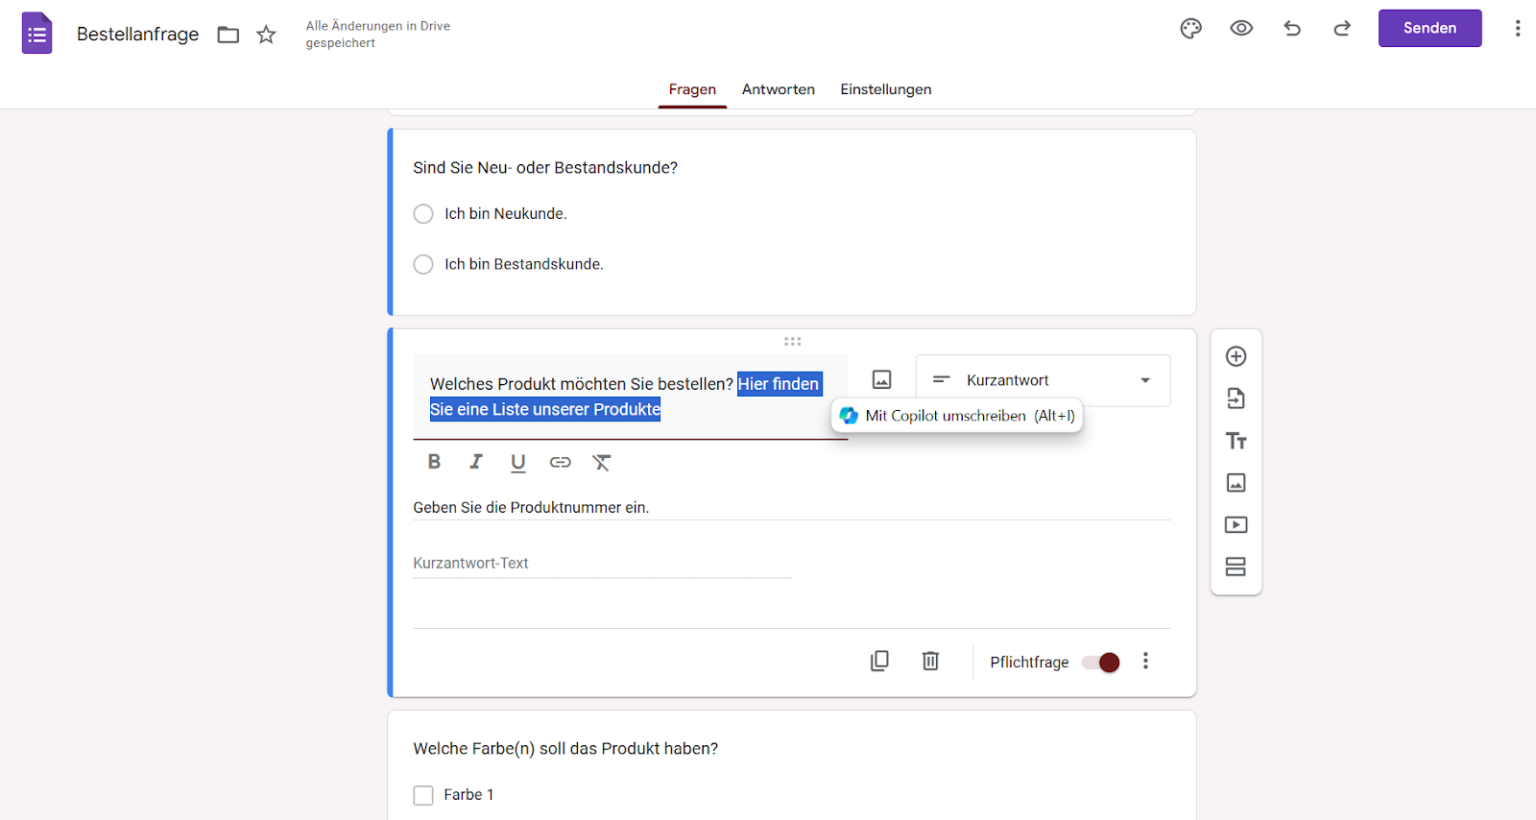Screen dimensions: 1536x820
Task: Check the 'Farbe 1' checkbox
Action: point(423,794)
